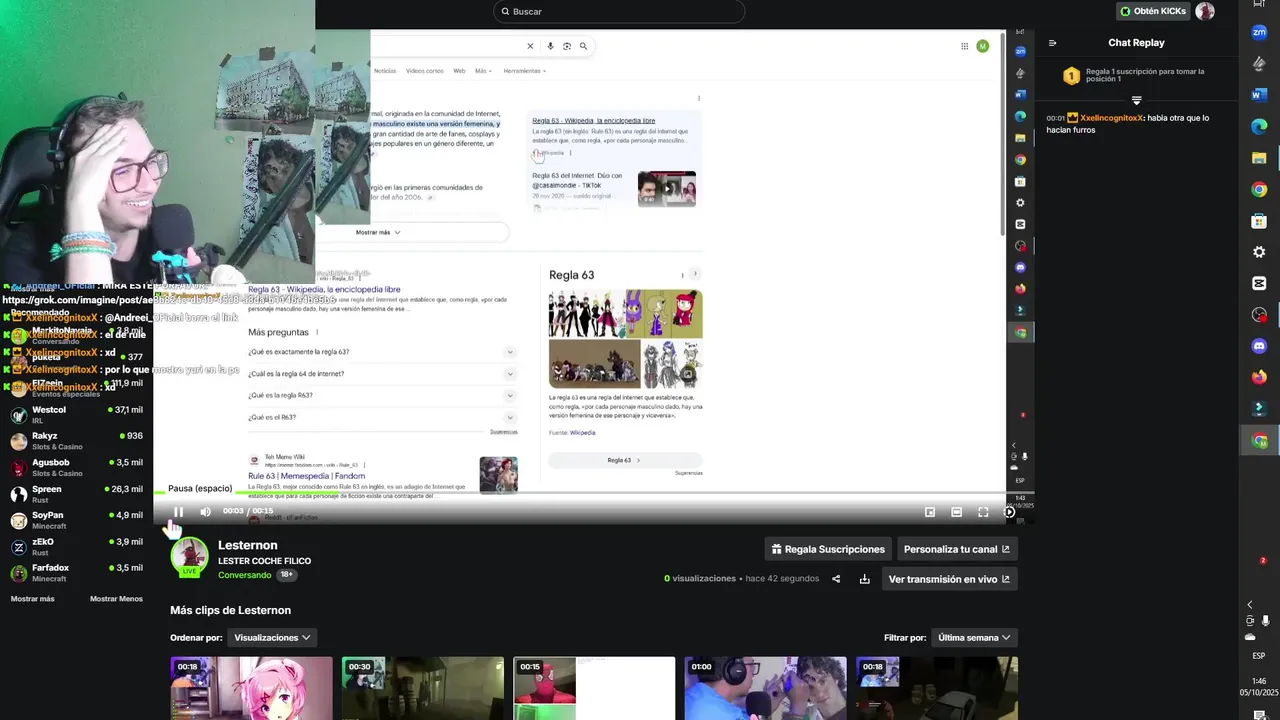1280x720 pixels.
Task: Open Microsoft Edge from the taskbar
Action: [1259, 126]
